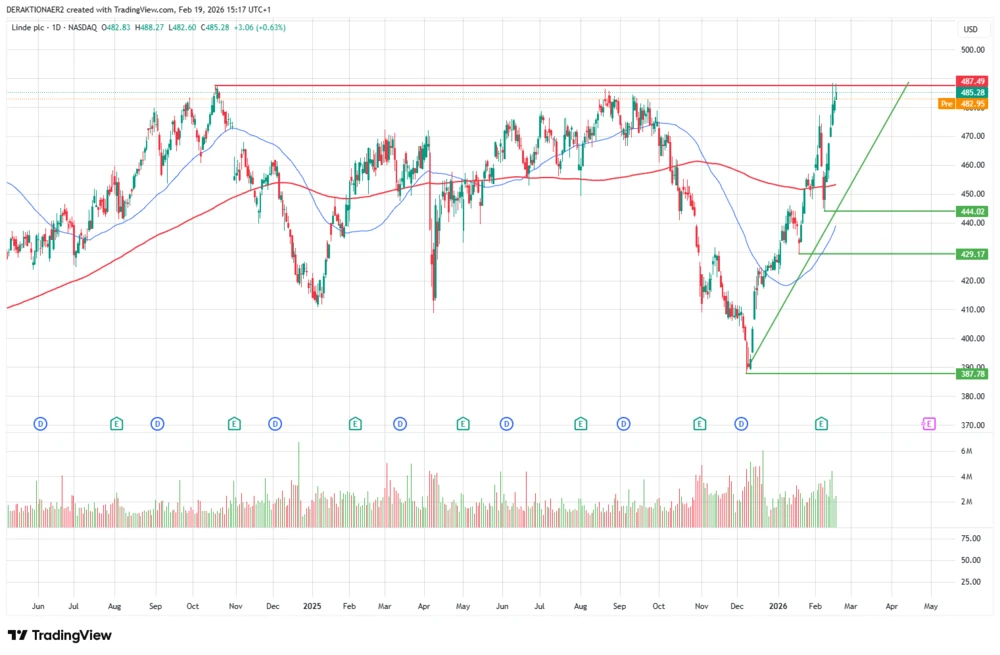Screen dimensions: 1000x655
Task: Click the dividend marker near December 2025
Action: coord(741,423)
